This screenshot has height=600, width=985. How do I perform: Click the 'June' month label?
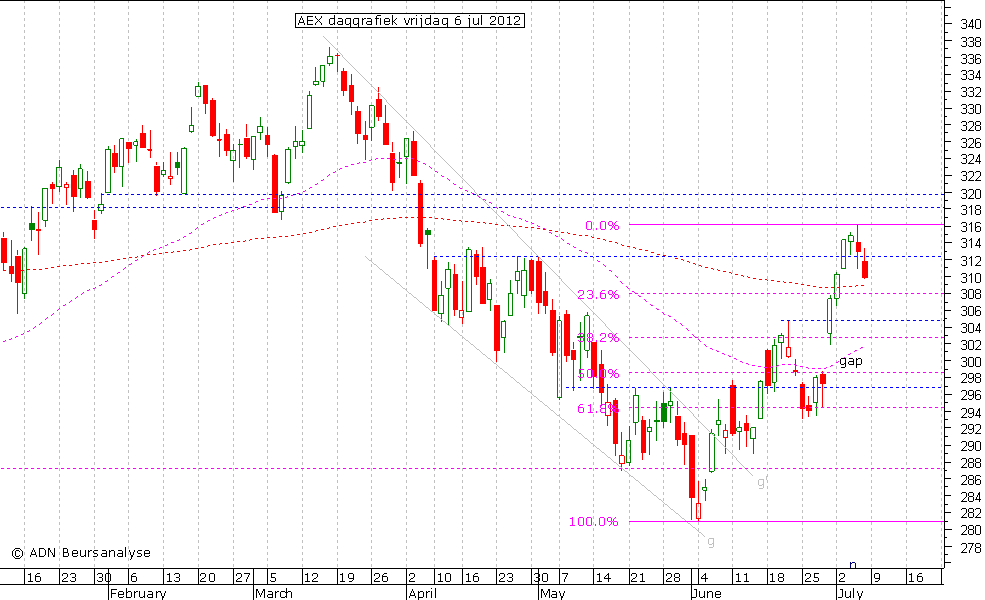[x=706, y=593]
